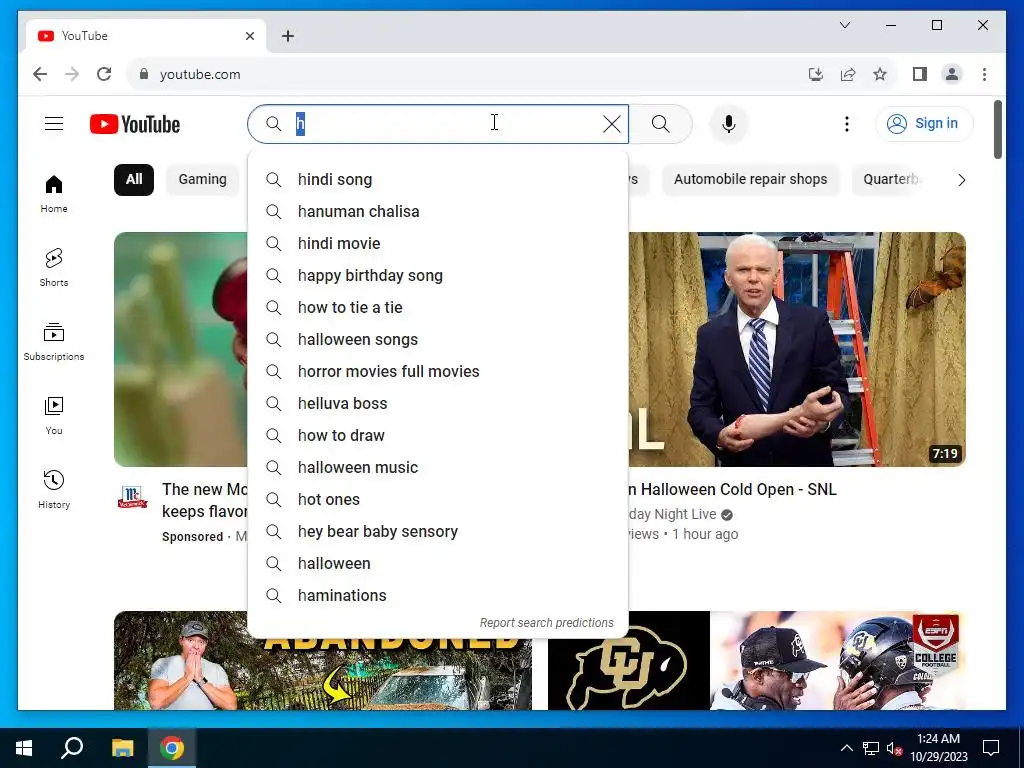Screen dimensions: 1024x768
Task: Open the Halloween Cold Open - SNL title
Action: coord(732,490)
